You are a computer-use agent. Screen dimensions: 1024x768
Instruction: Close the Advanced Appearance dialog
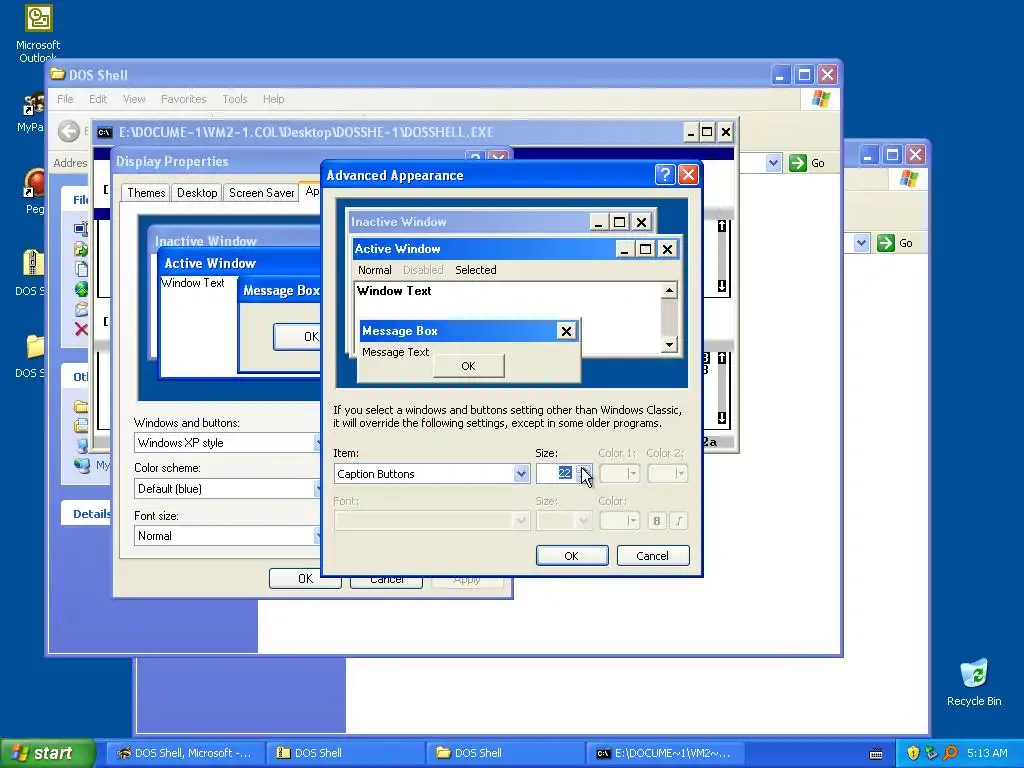point(688,174)
